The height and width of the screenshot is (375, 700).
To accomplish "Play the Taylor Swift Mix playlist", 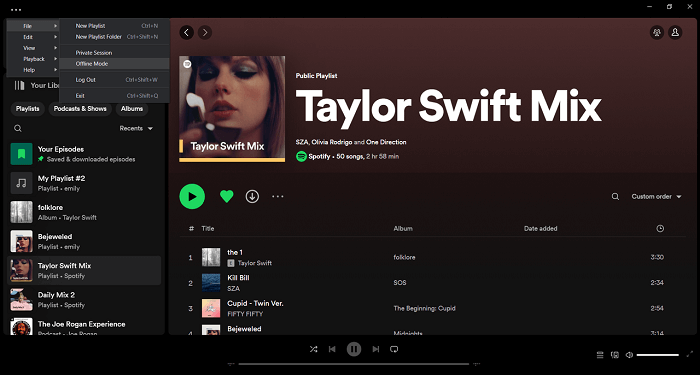I will pyautogui.click(x=192, y=196).
